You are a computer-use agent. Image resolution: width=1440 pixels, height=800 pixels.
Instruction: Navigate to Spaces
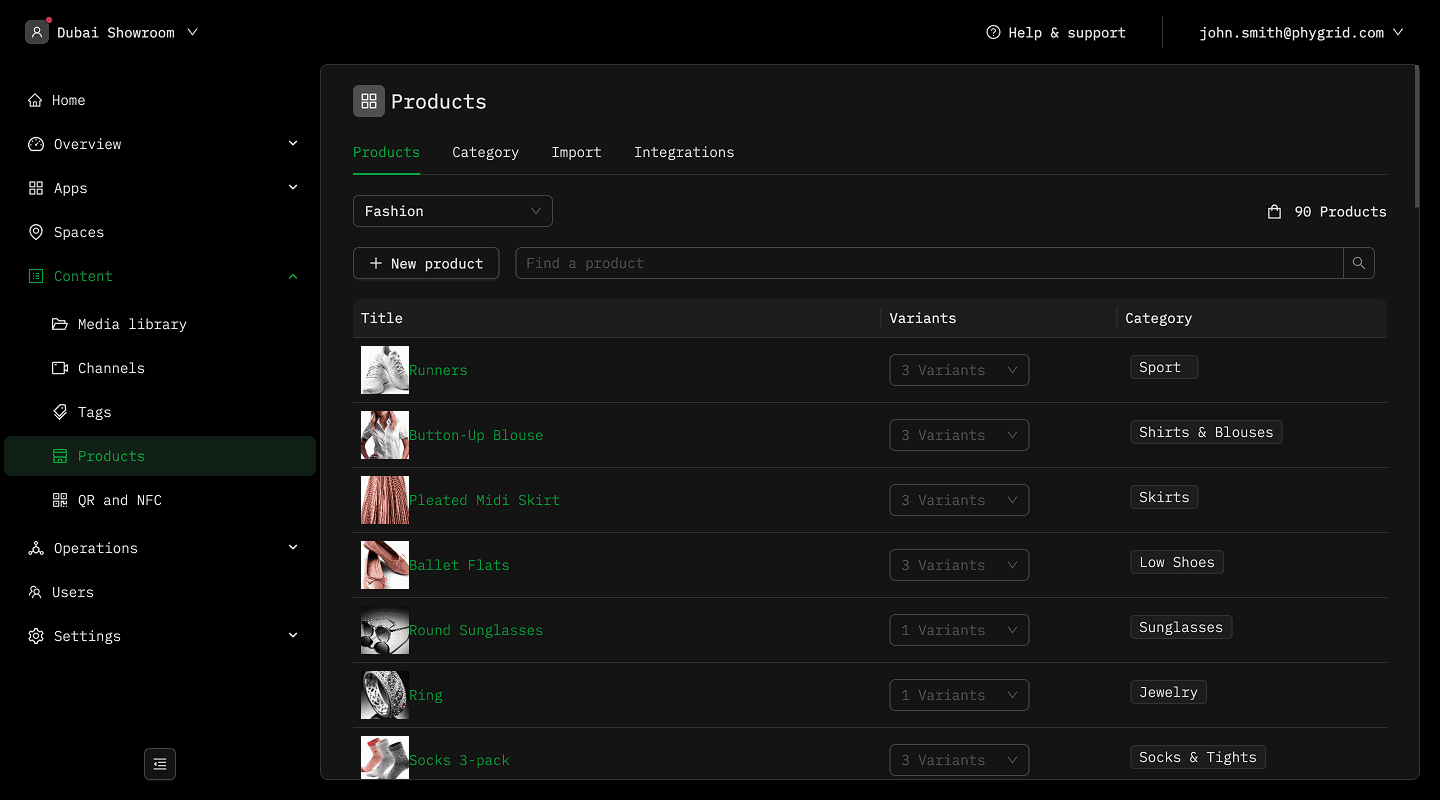(79, 232)
